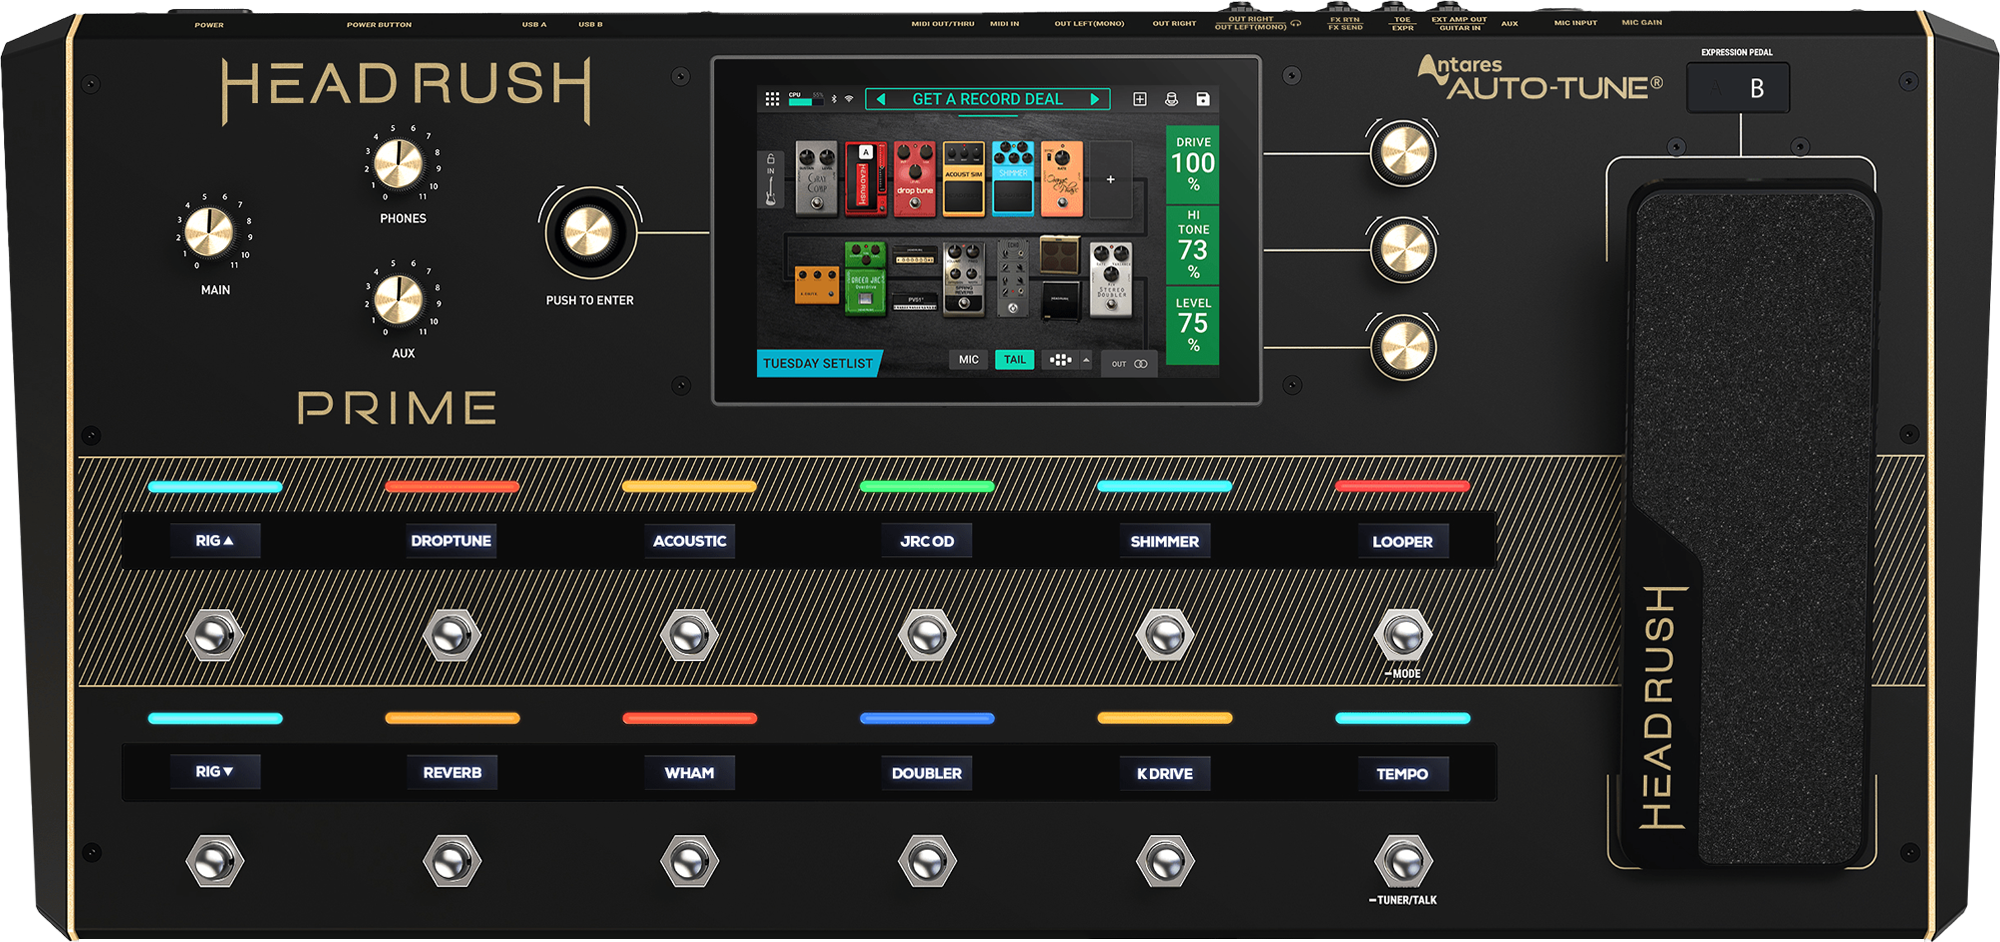Toggle the OUT stereo link button
This screenshot has width=2000, height=942.
coord(1130,364)
